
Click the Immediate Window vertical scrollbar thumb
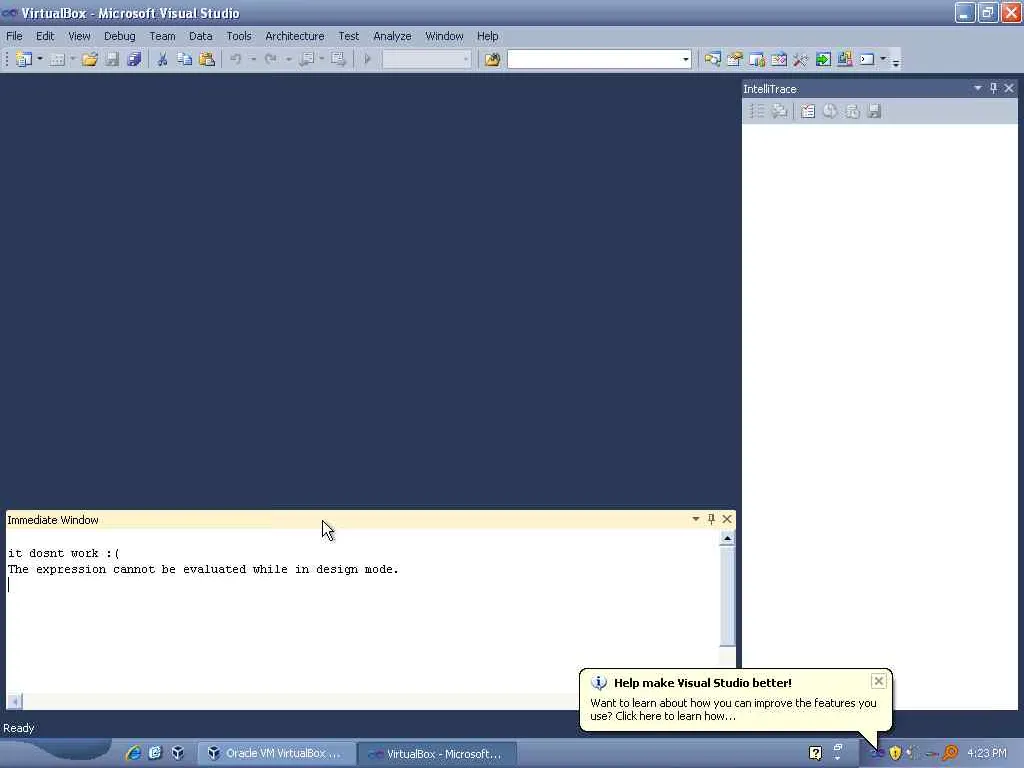coord(727,596)
